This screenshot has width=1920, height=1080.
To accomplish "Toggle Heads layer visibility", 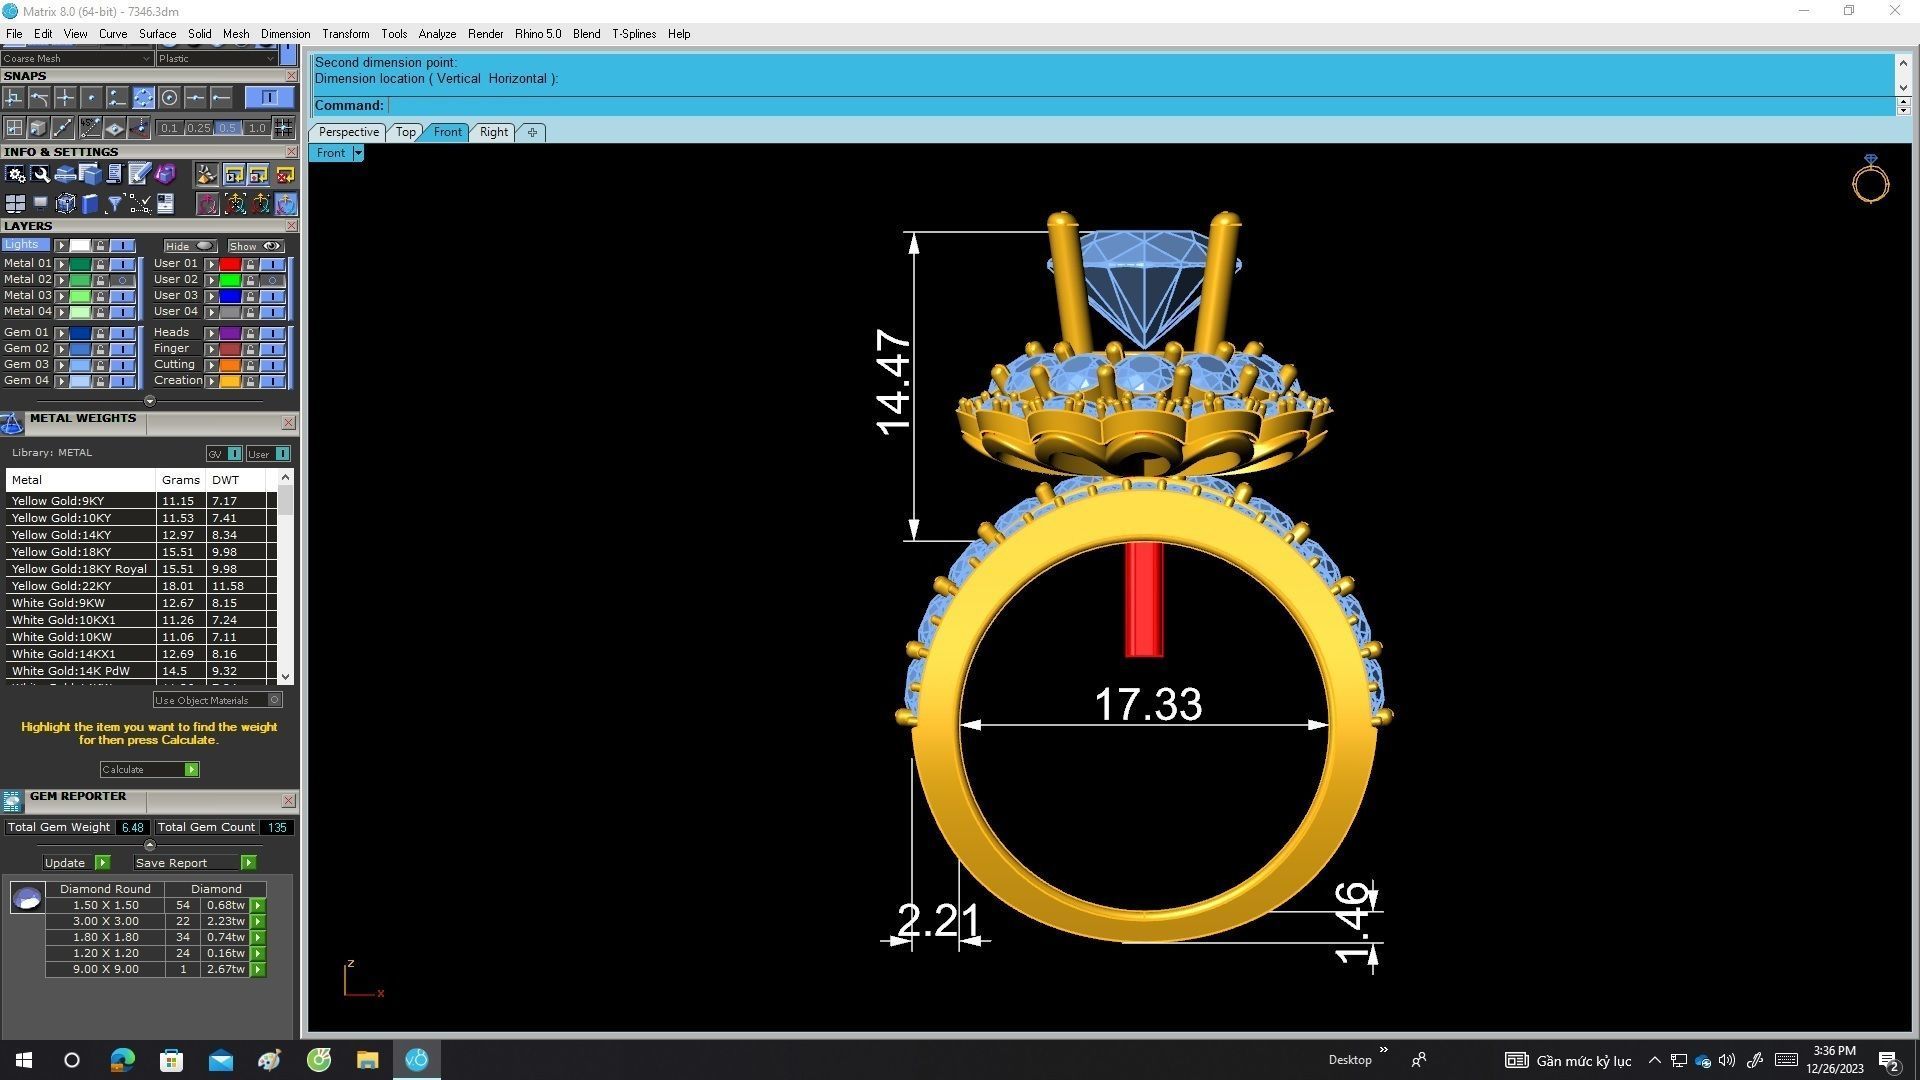I will 272,333.
